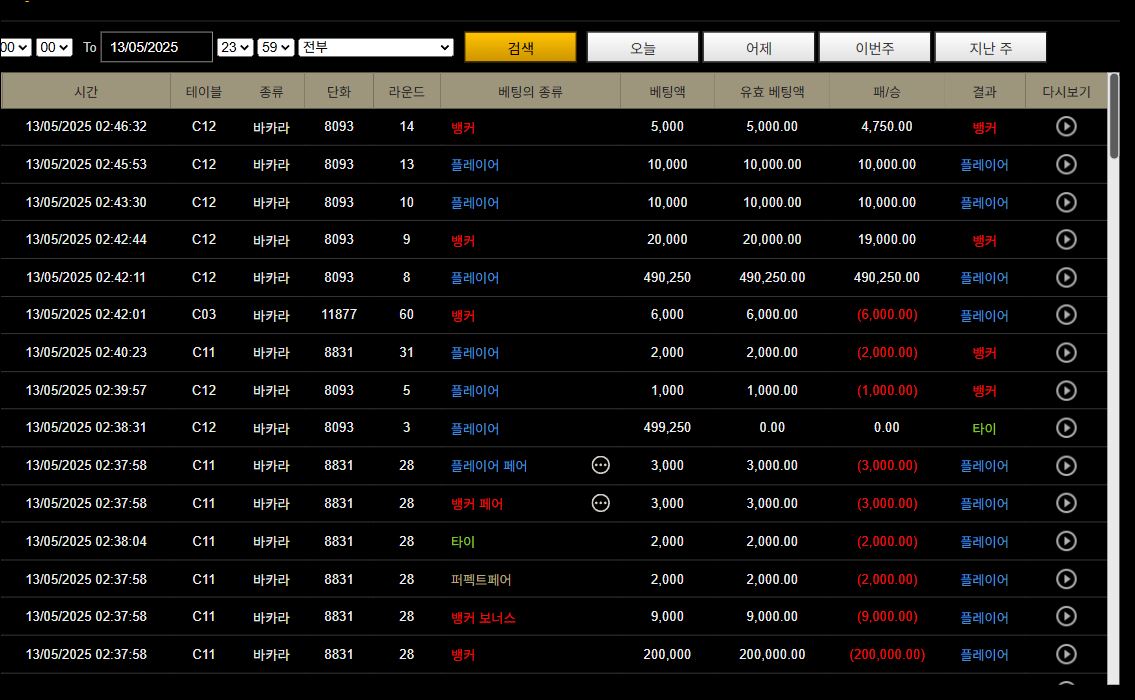This screenshot has height=700, width=1135.
Task: Open the end hour 23 dropdown
Action: coord(235,47)
